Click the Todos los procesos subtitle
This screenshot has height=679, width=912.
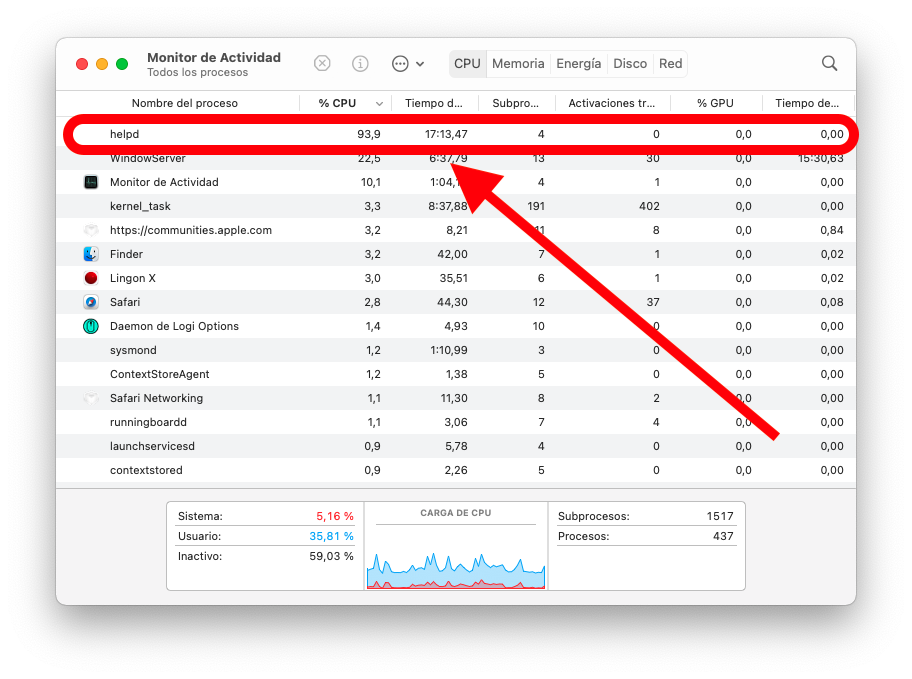(197, 72)
